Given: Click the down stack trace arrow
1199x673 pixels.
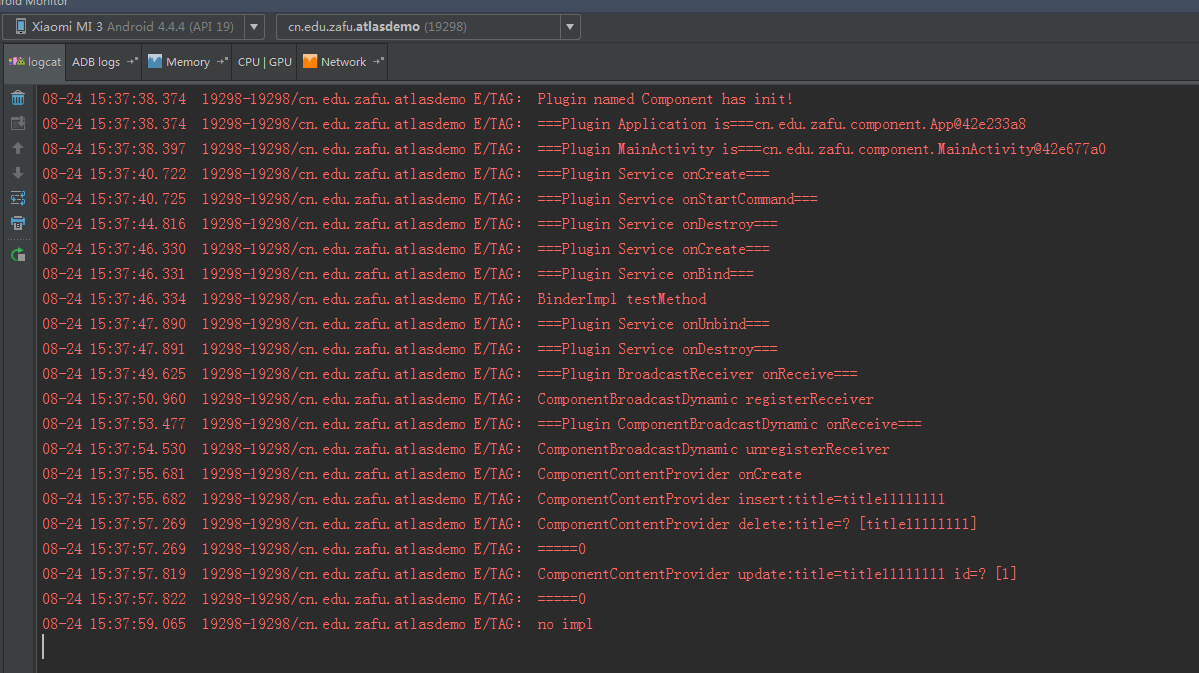Looking at the screenshot, I should click(18, 173).
